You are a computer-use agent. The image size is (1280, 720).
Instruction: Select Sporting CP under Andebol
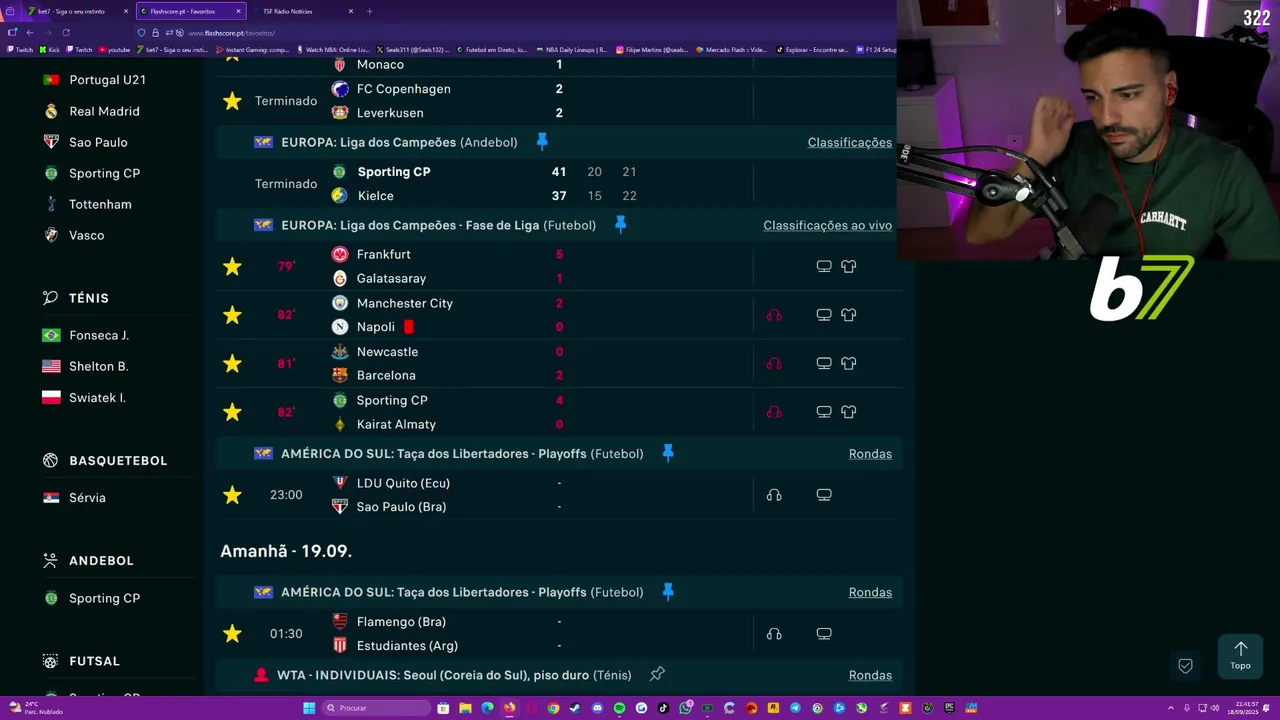pos(104,598)
